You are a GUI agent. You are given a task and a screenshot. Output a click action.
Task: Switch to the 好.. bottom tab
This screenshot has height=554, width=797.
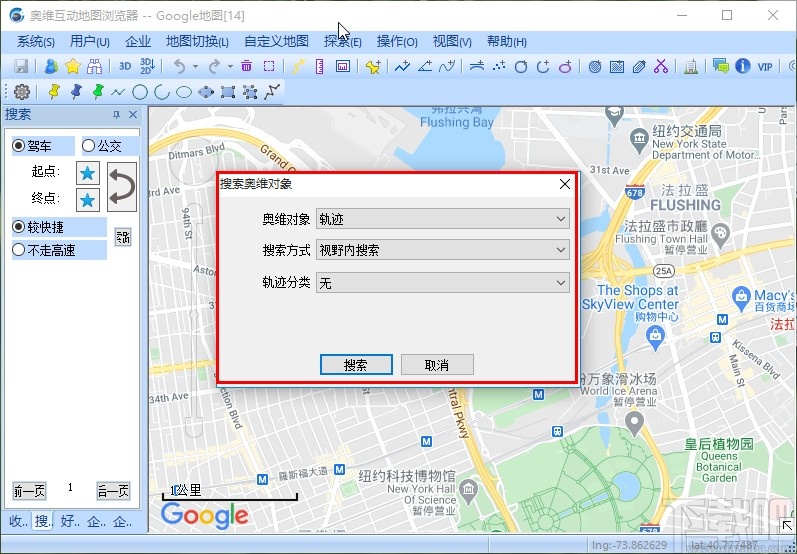tap(70, 521)
